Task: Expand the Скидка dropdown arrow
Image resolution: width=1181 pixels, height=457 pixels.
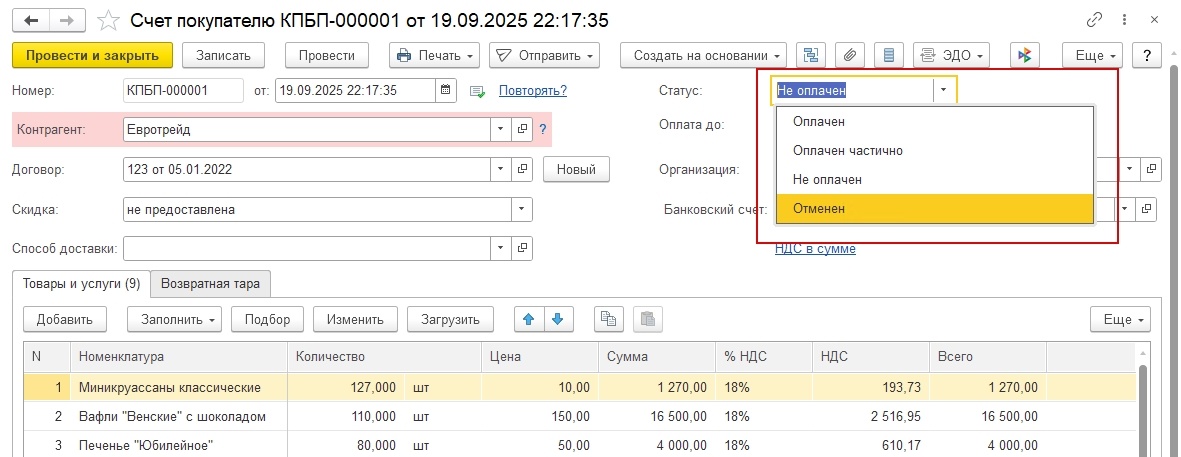Action: [522, 209]
